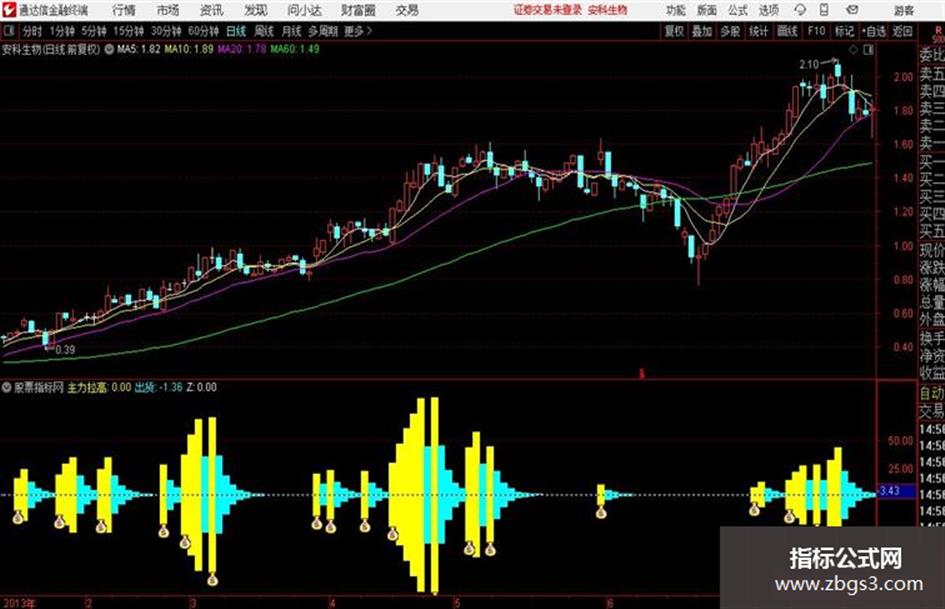The image size is (945, 609).
Task: Switch to 1分钟 period
Action: [x=62, y=31]
